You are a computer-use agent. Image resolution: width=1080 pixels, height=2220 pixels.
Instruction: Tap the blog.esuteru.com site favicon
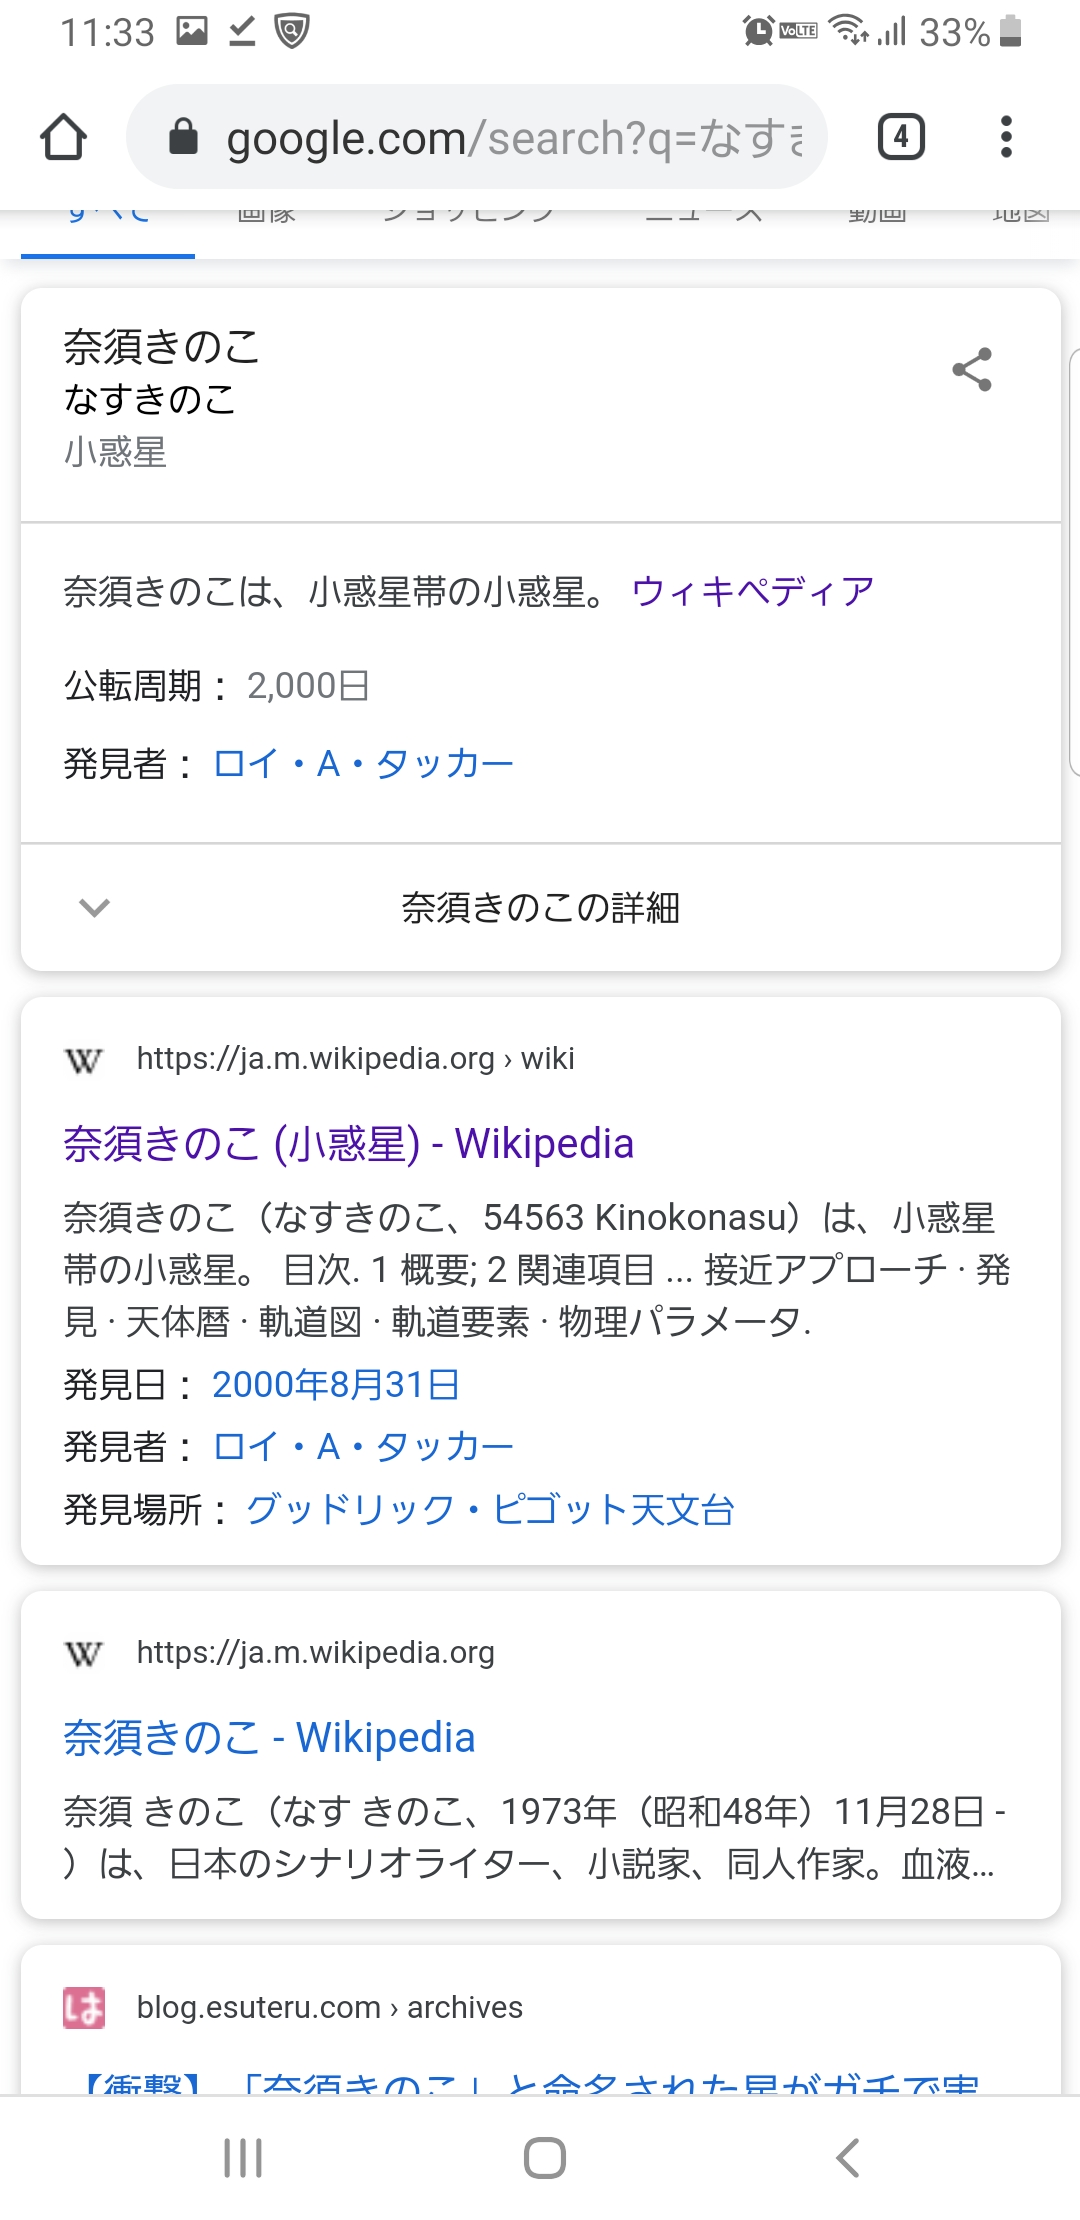coord(84,2007)
